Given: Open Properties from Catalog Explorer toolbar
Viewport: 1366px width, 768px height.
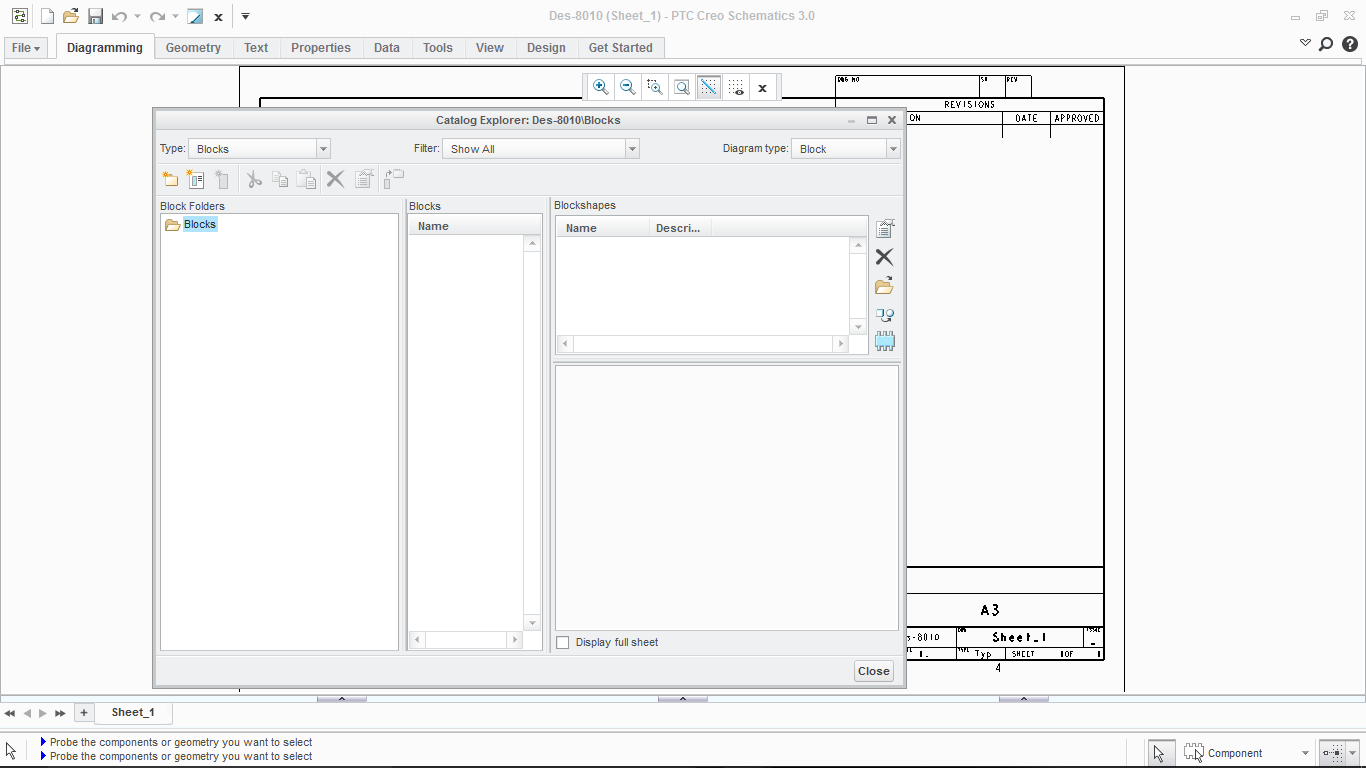Looking at the screenshot, I should (x=364, y=179).
